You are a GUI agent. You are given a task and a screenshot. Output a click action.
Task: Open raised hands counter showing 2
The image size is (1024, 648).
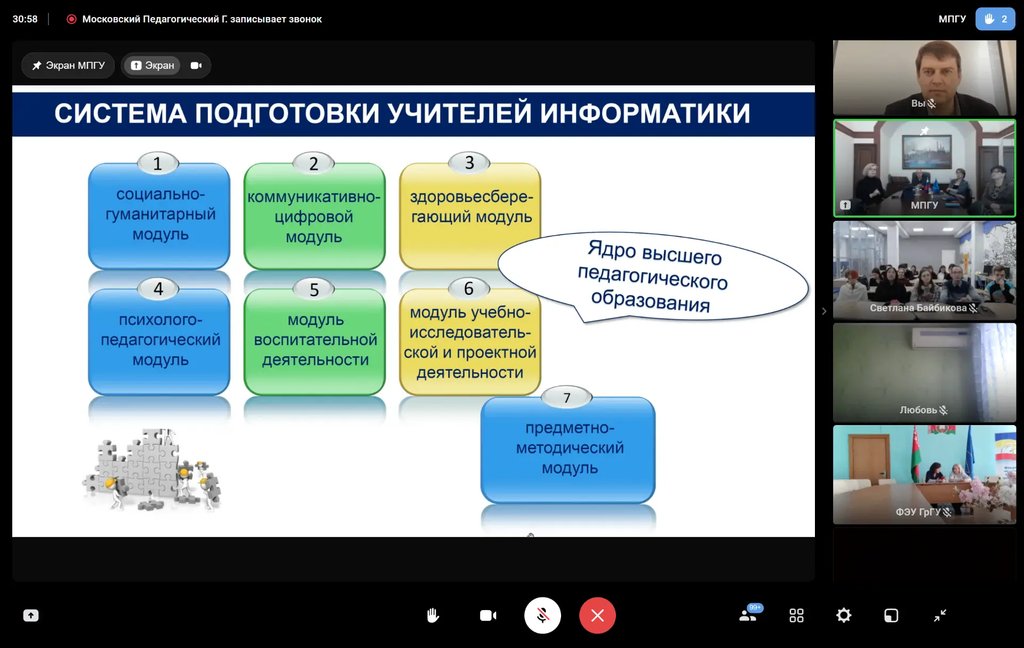coord(995,19)
